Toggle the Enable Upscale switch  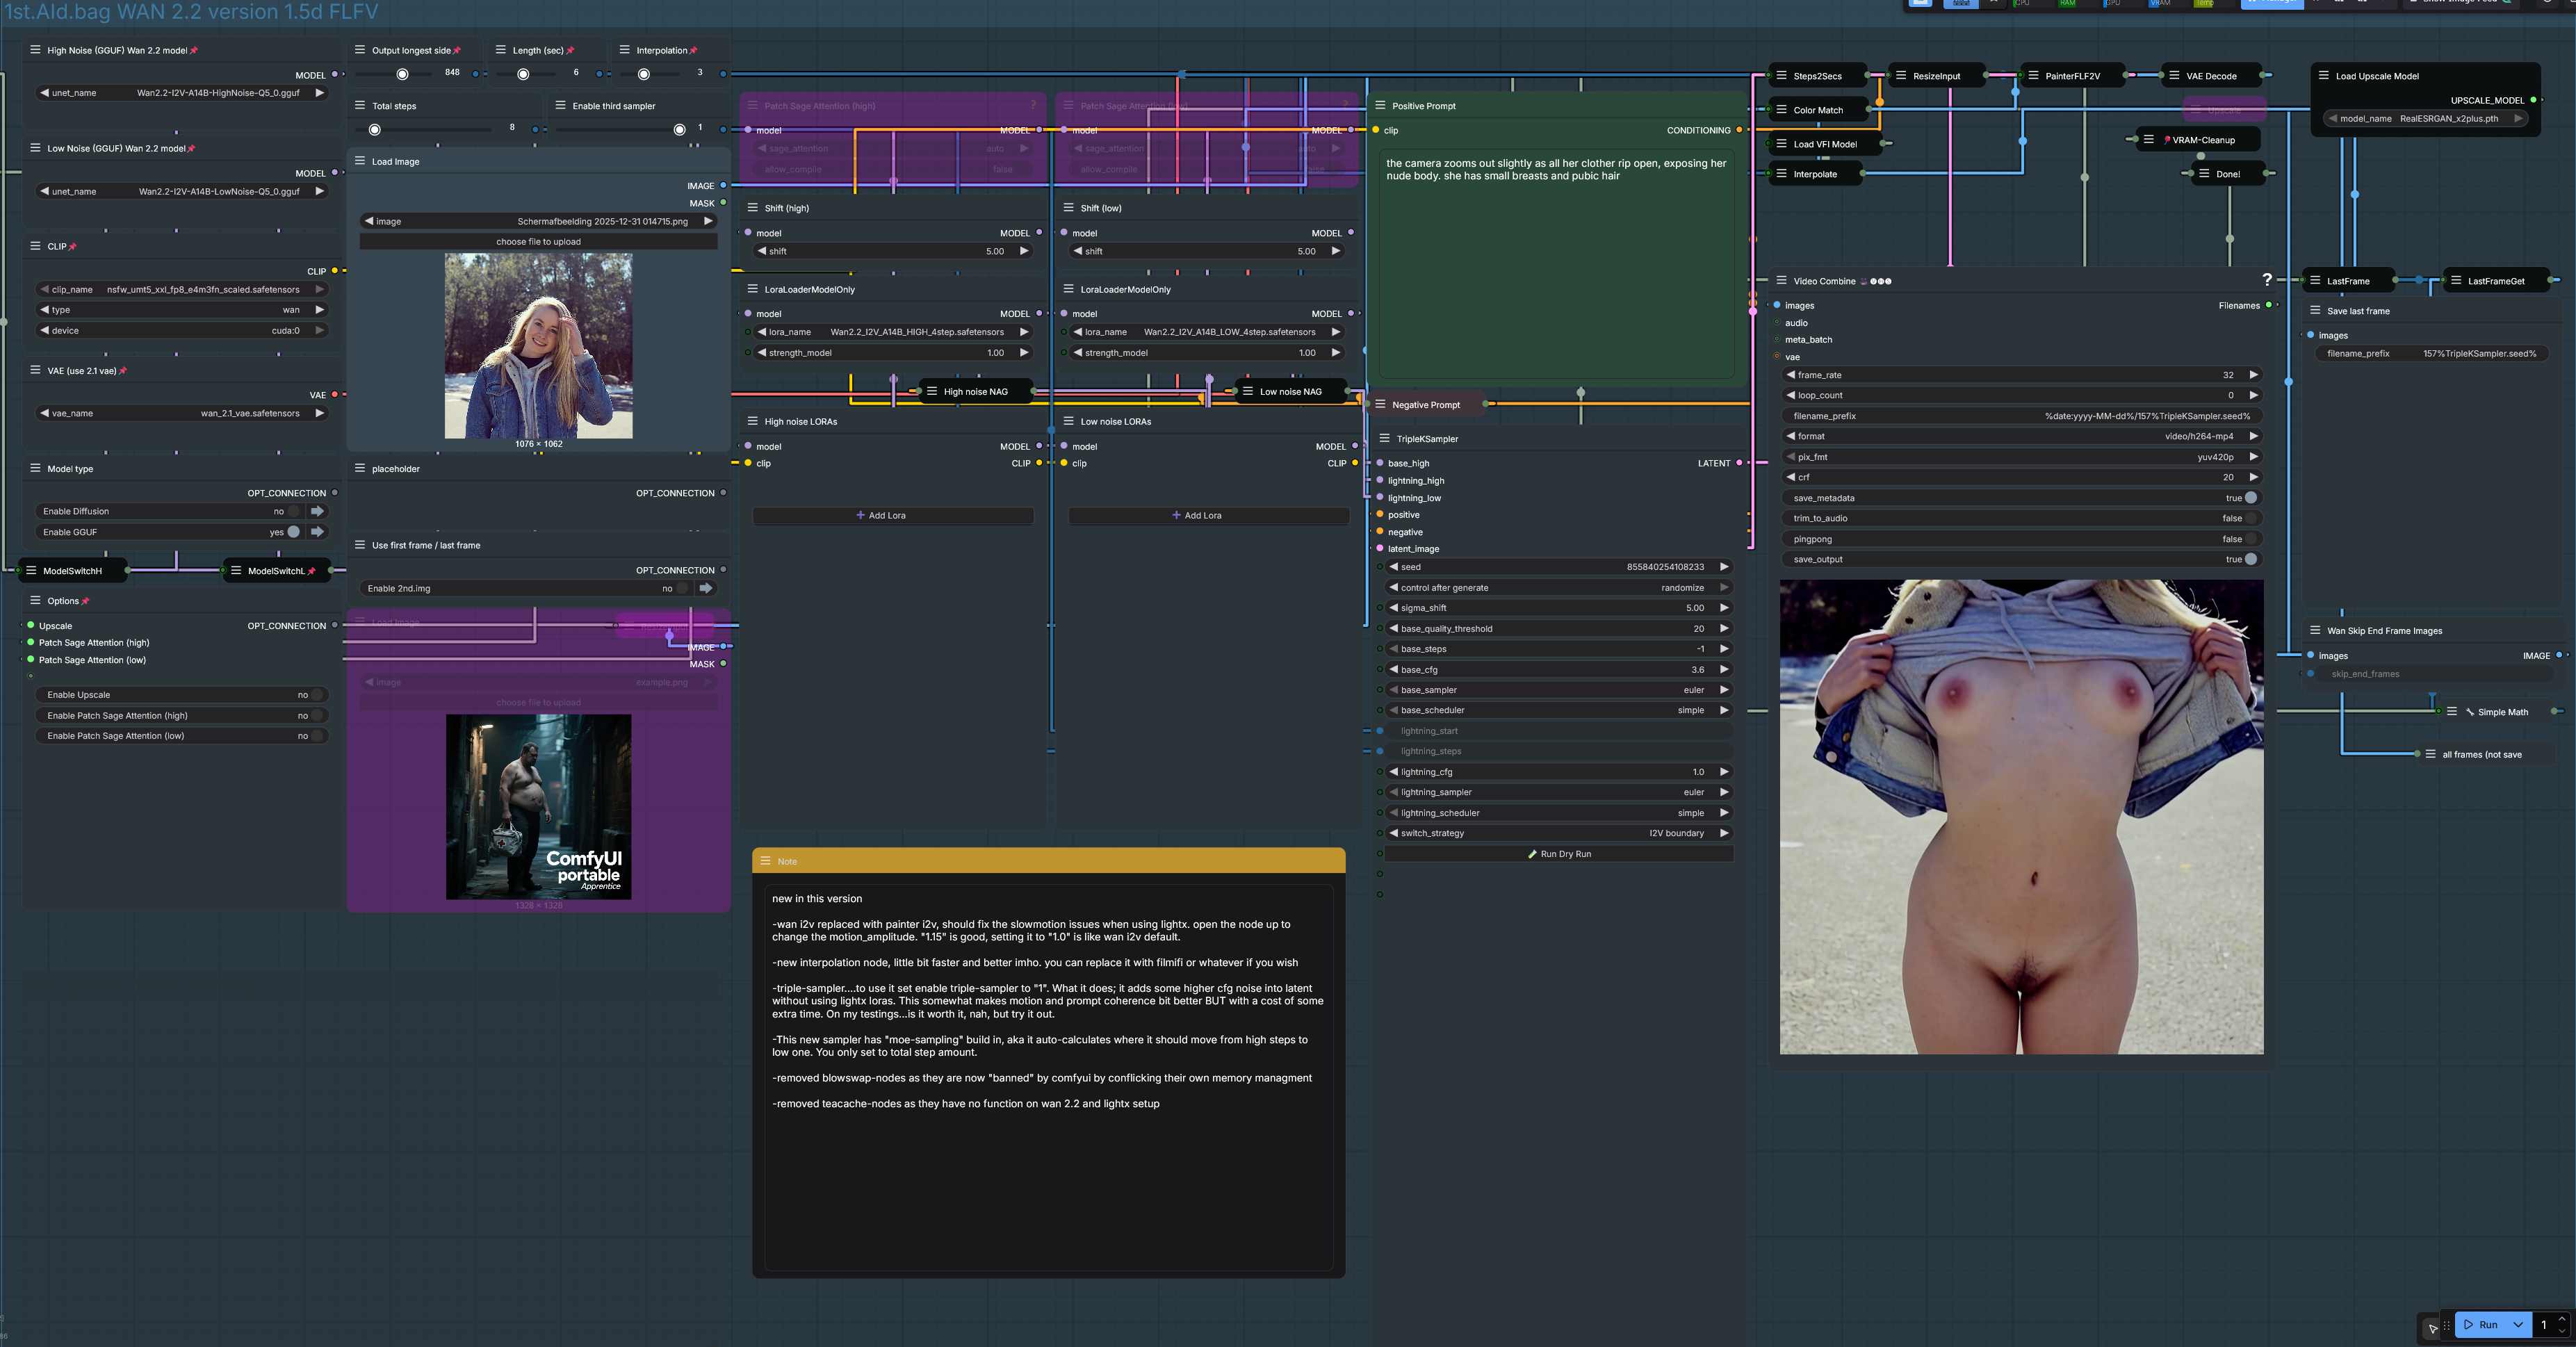(316, 695)
